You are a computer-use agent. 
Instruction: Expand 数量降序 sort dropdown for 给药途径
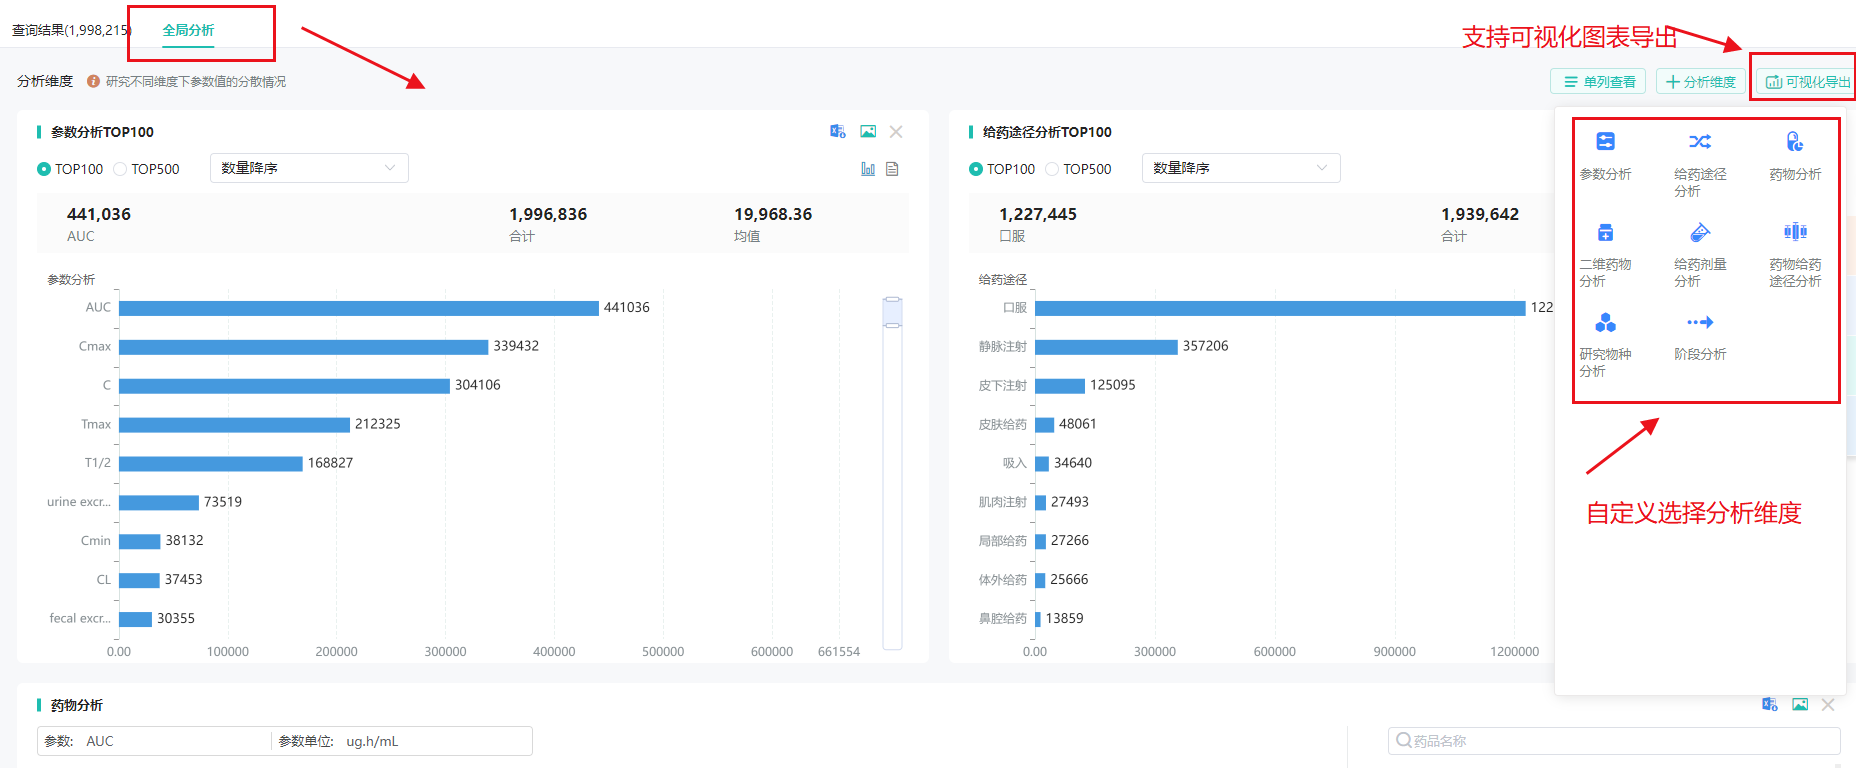point(1240,168)
